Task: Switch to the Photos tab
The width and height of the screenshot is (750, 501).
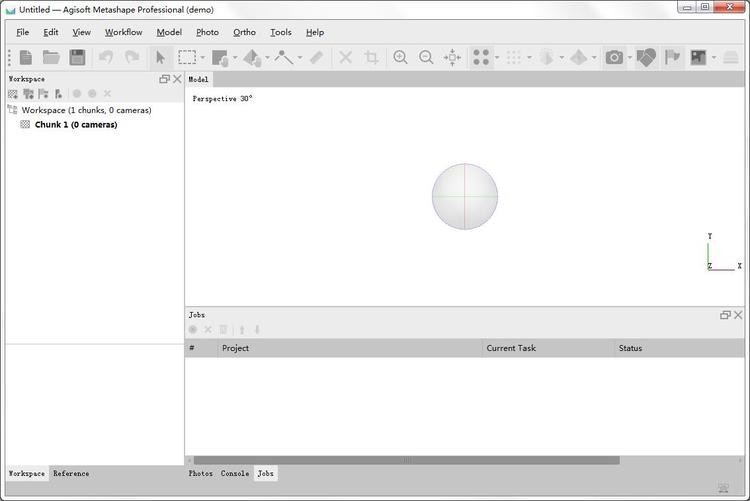Action: tap(200, 473)
